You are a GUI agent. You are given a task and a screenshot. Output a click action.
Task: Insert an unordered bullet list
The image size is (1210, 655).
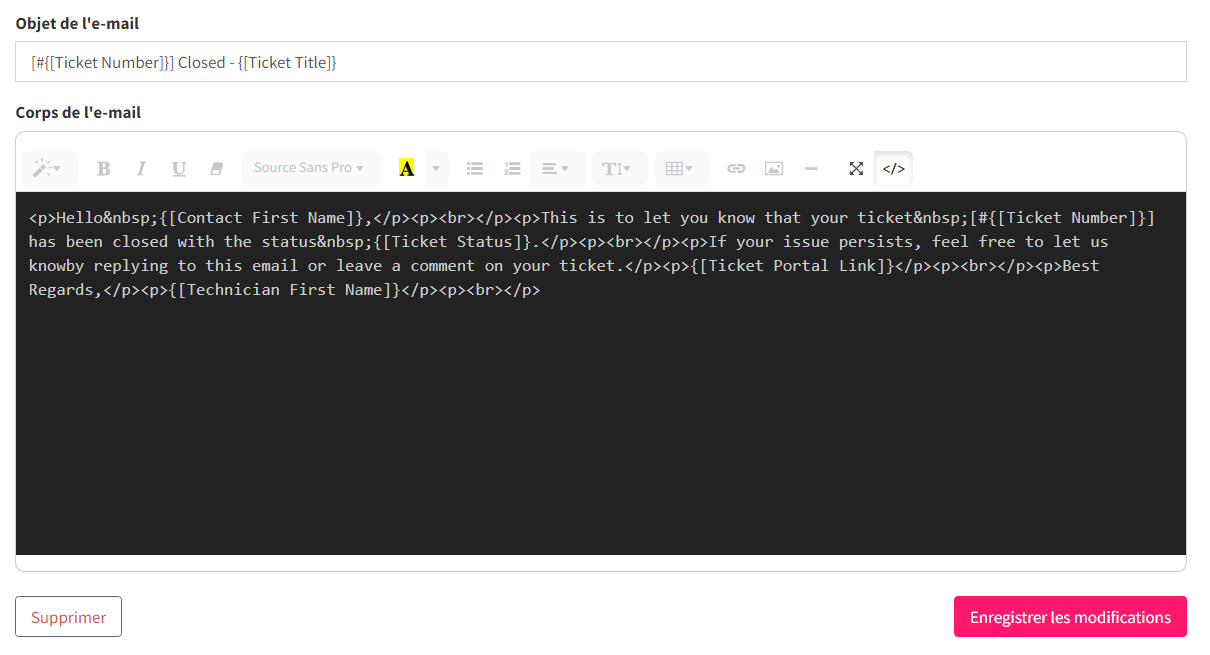(475, 168)
